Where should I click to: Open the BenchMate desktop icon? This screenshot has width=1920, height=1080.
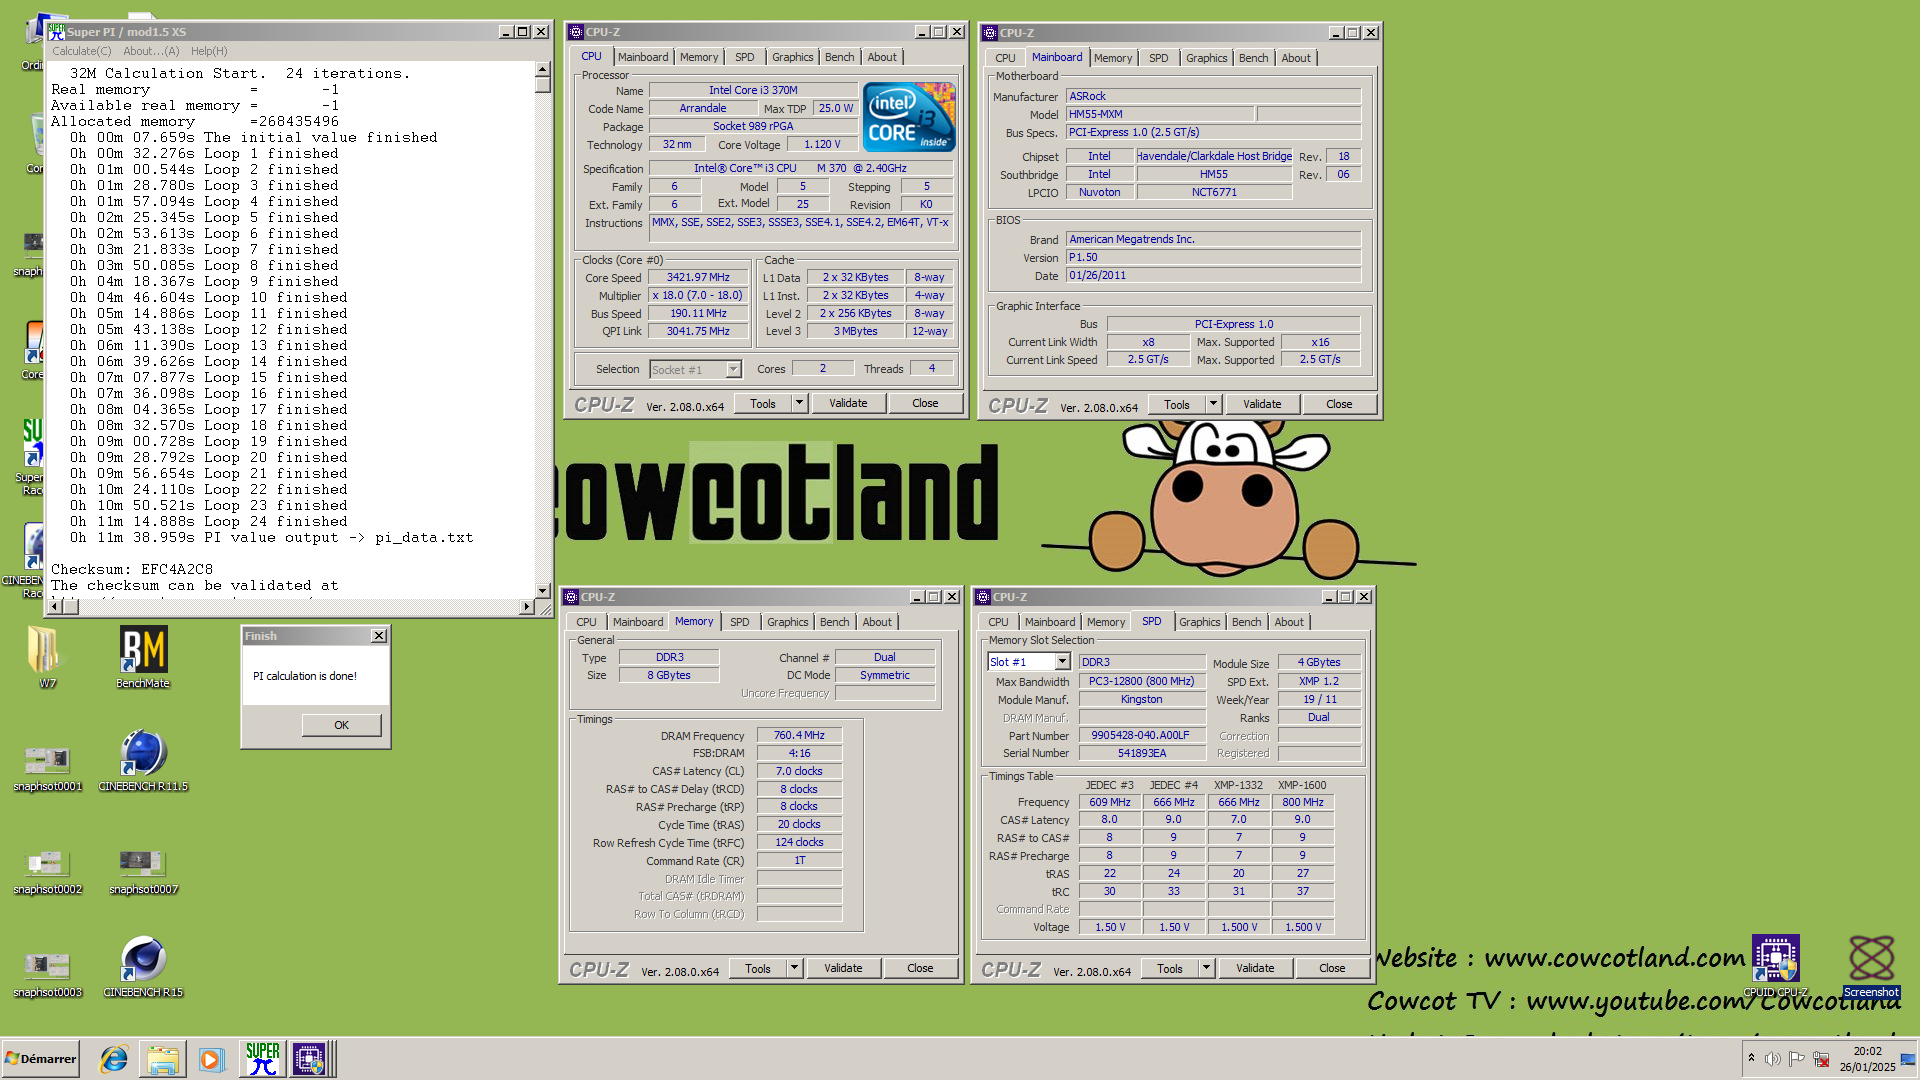(143, 657)
